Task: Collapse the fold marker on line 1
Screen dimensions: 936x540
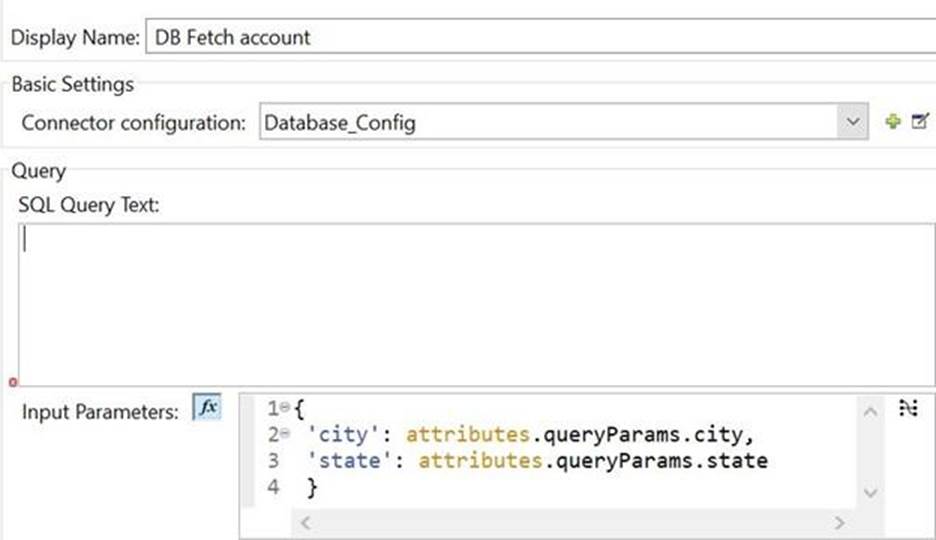Action: 285,408
